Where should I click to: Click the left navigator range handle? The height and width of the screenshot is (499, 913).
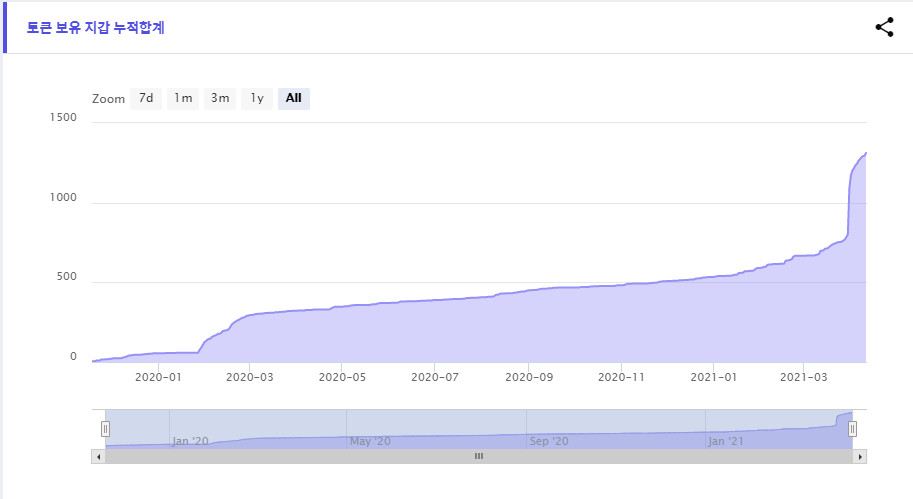(x=105, y=429)
